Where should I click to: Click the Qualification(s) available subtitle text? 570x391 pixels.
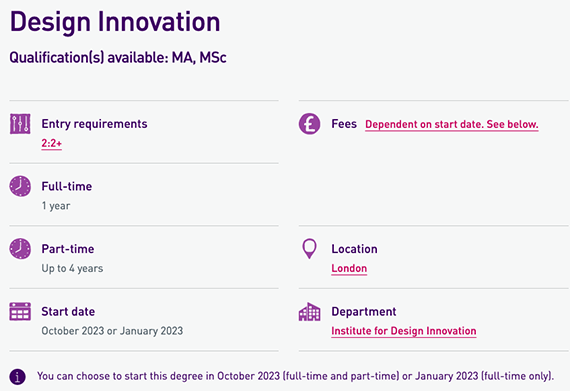118,57
